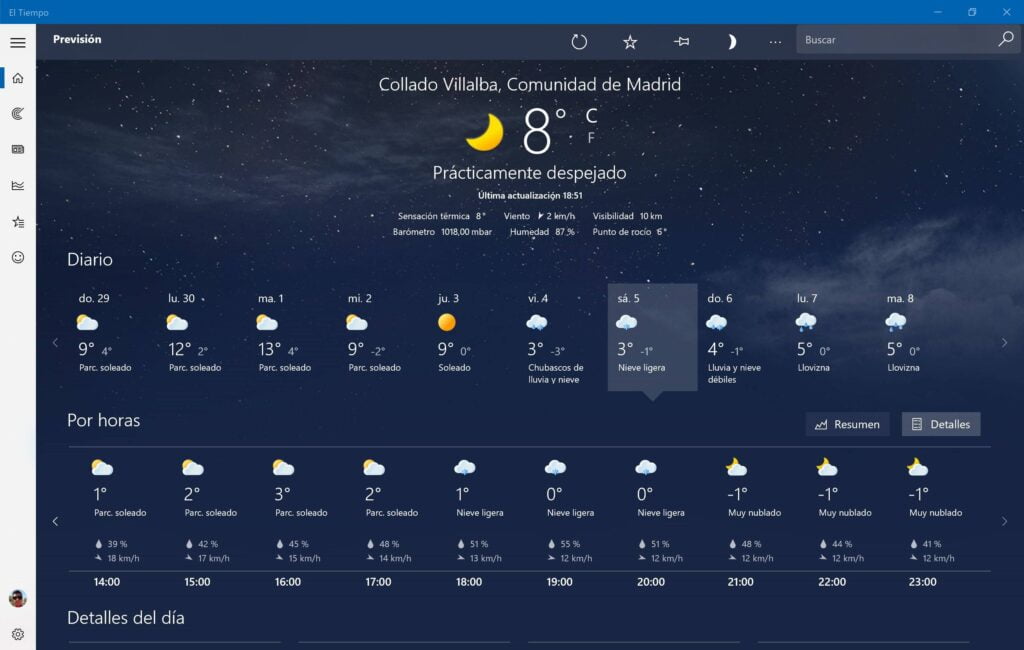
Task: Open historical weather chart icon in sidebar
Action: point(18,185)
